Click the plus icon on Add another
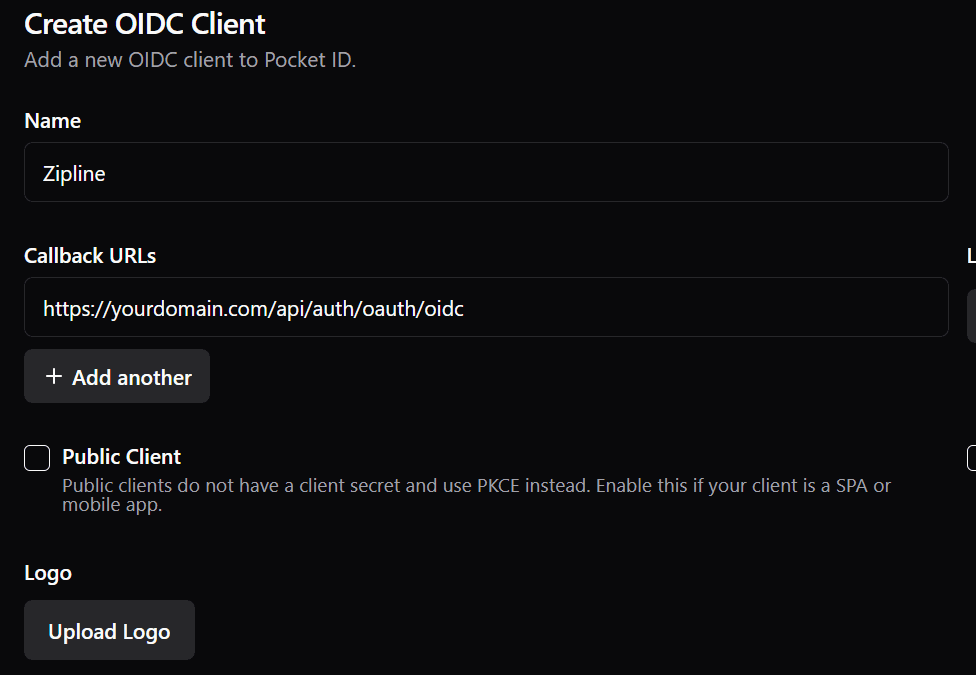 [55, 376]
